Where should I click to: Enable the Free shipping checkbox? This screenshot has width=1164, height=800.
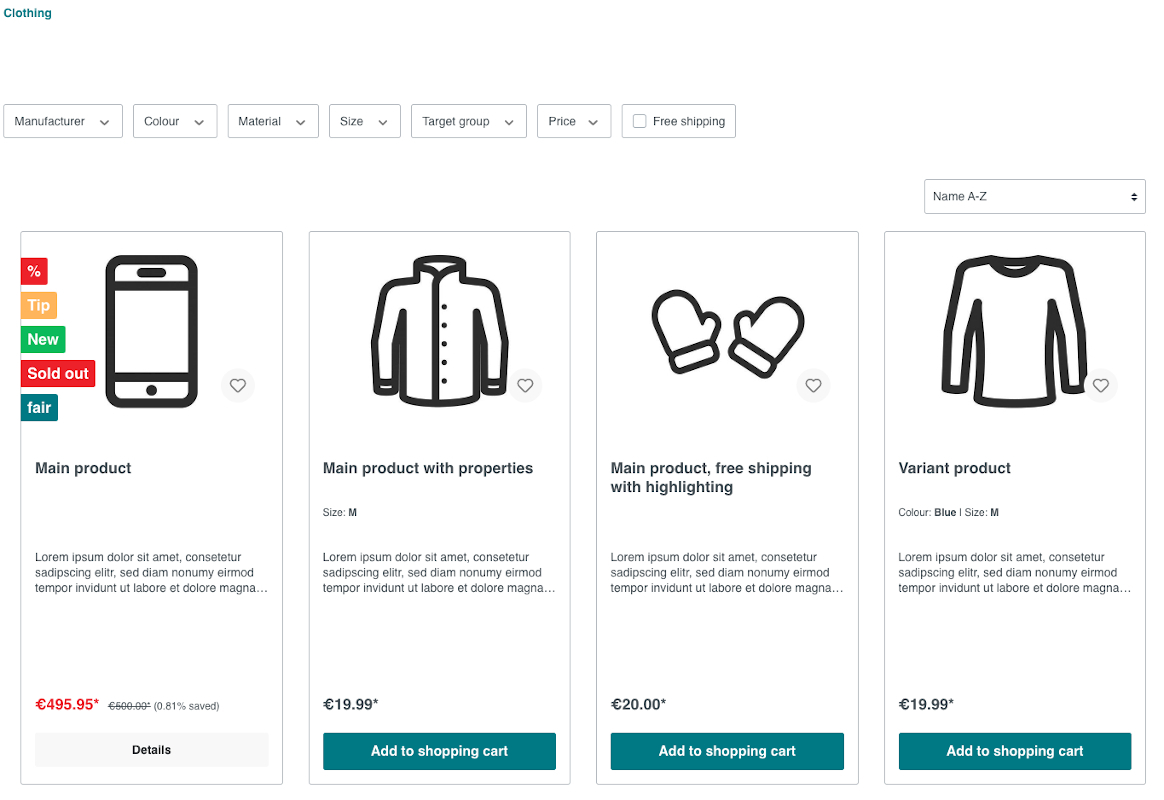click(x=639, y=121)
